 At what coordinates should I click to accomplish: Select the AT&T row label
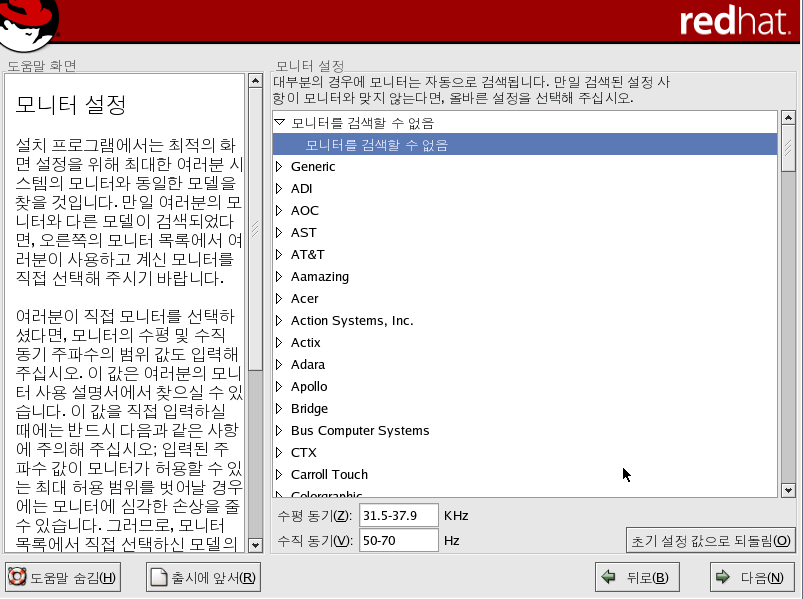coord(308,254)
